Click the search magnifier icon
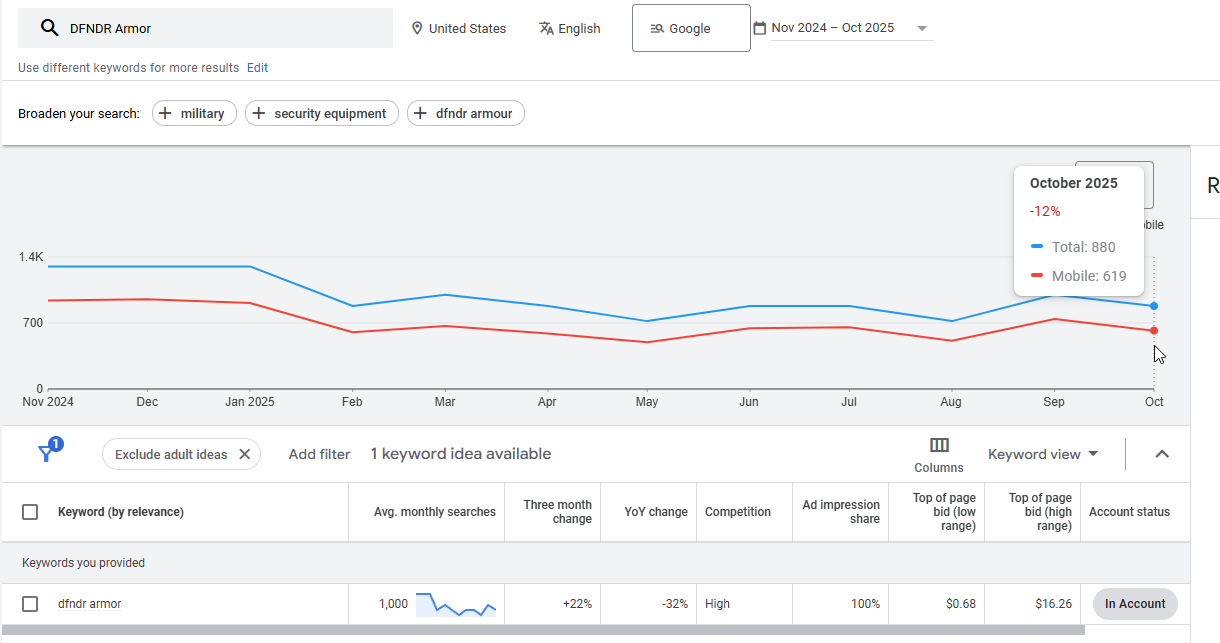This screenshot has height=643, width=1220. (49, 28)
